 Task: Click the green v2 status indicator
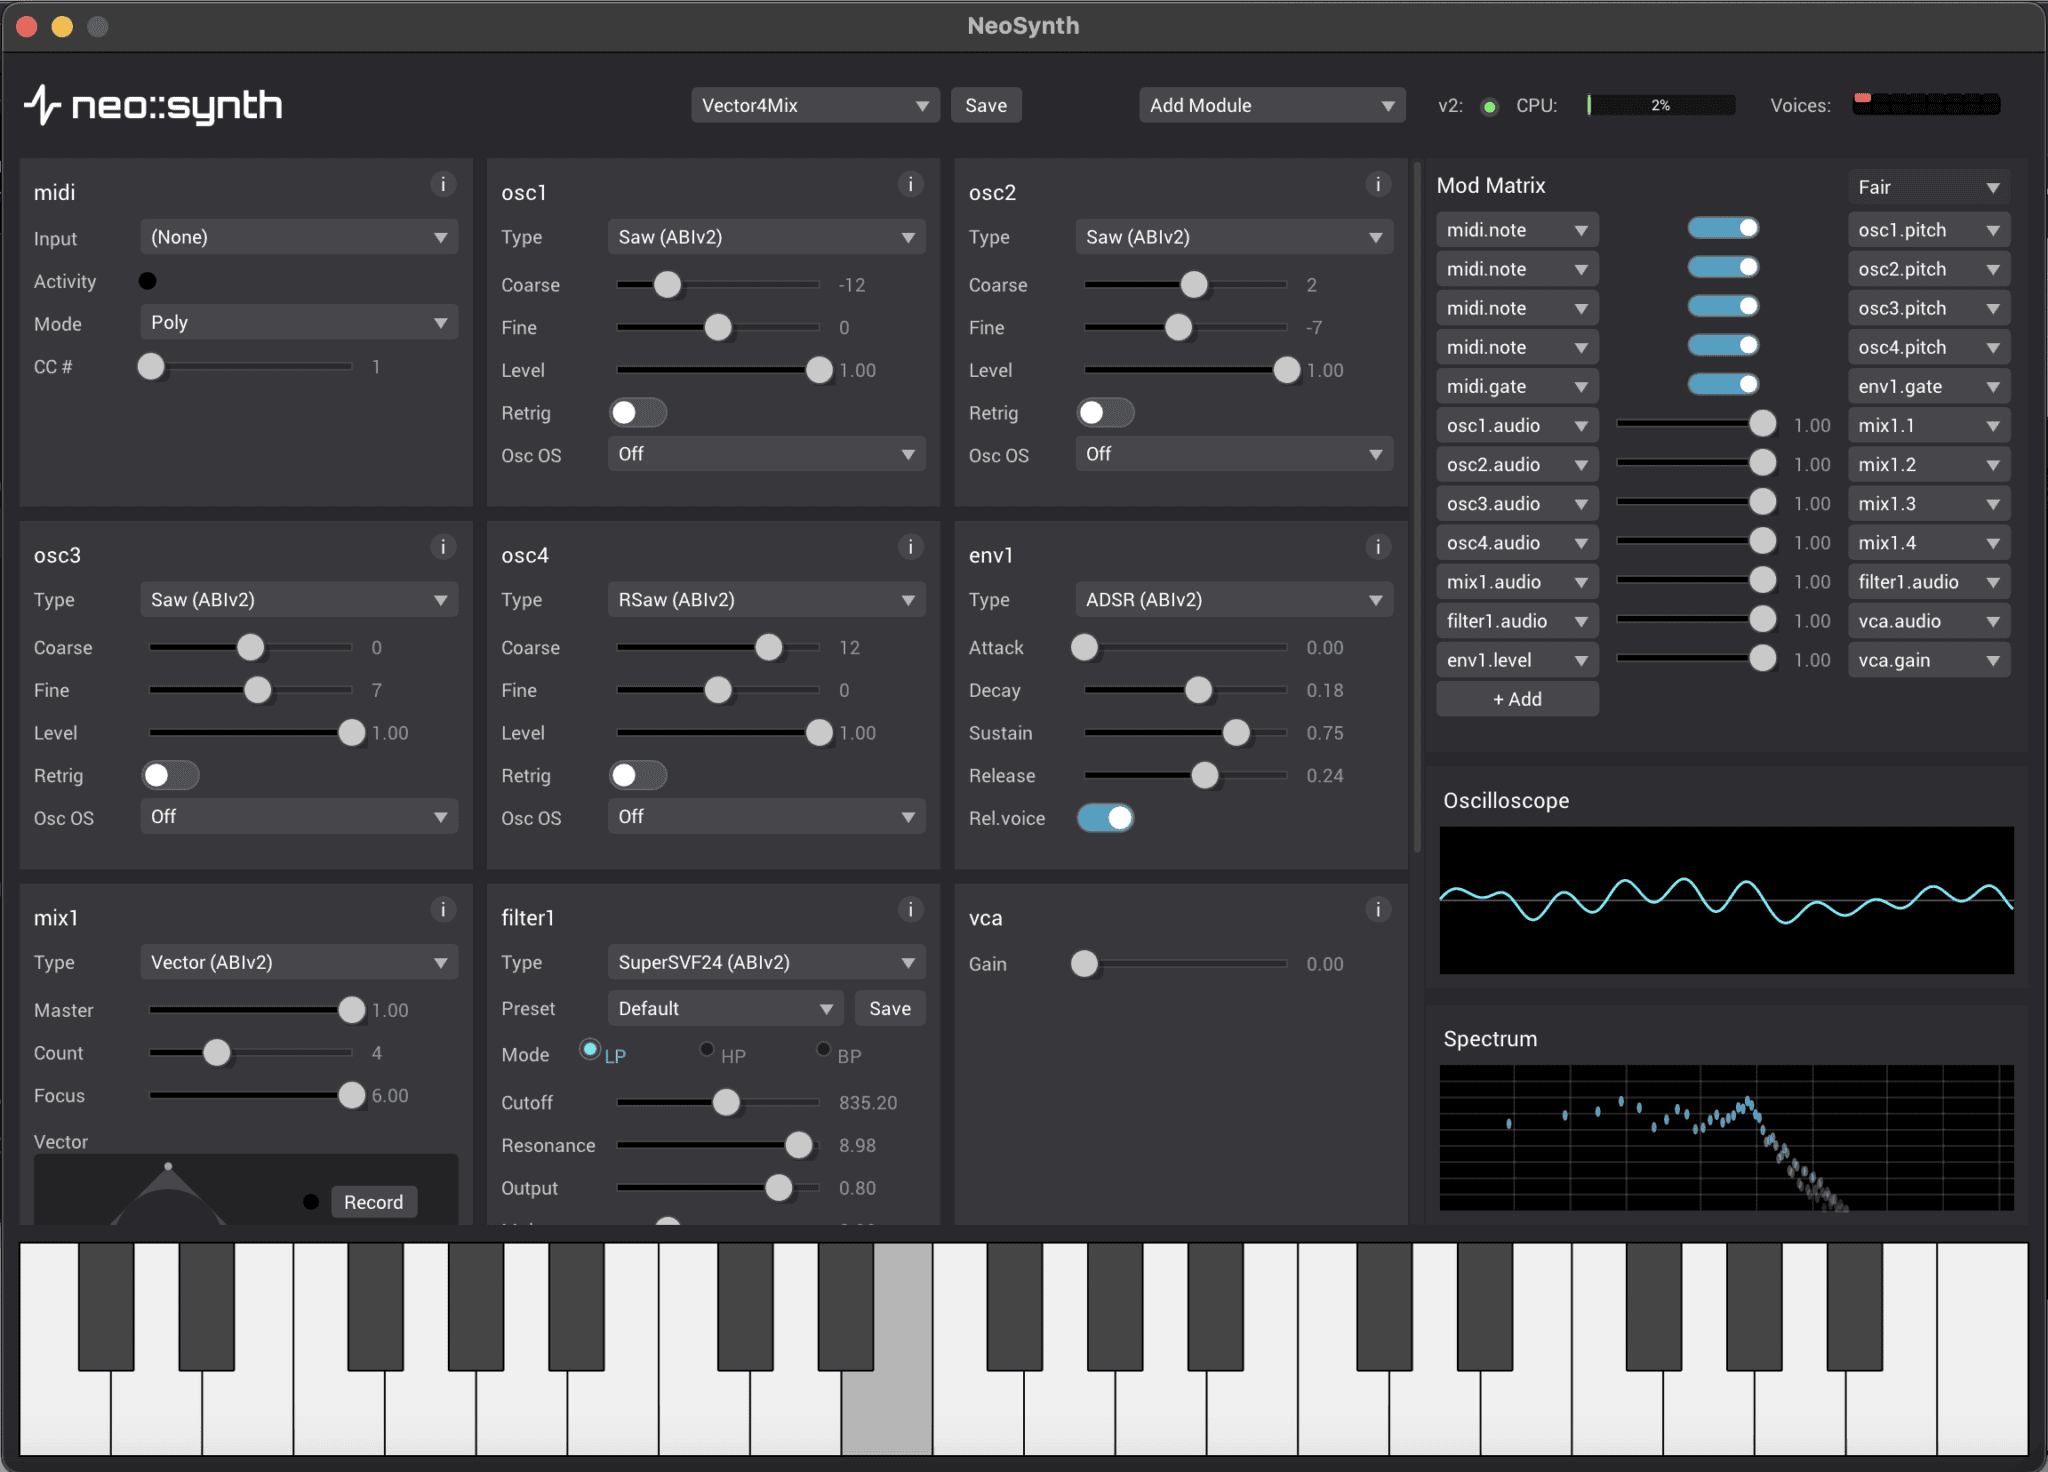1489,106
